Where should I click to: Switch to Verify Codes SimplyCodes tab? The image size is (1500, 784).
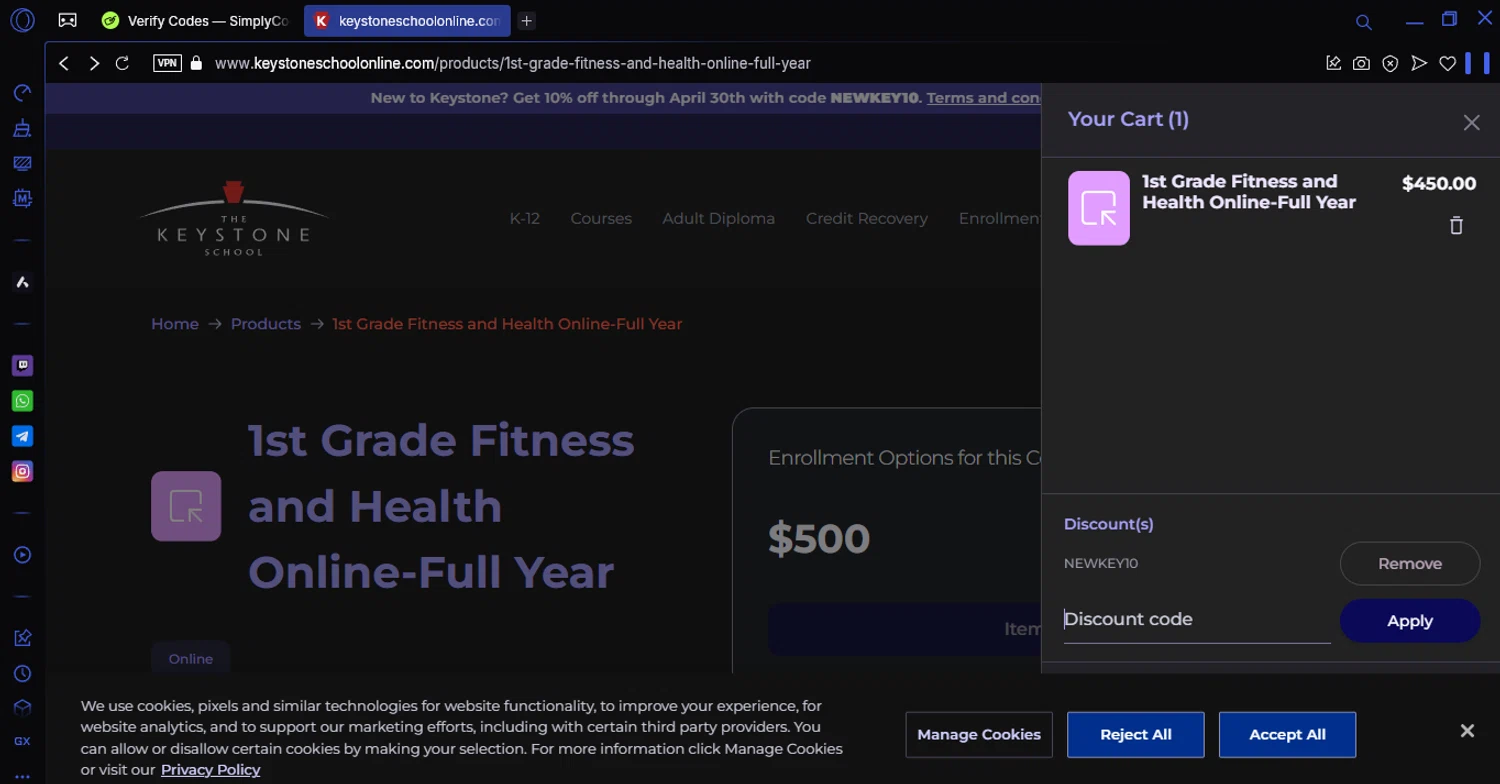[196, 20]
